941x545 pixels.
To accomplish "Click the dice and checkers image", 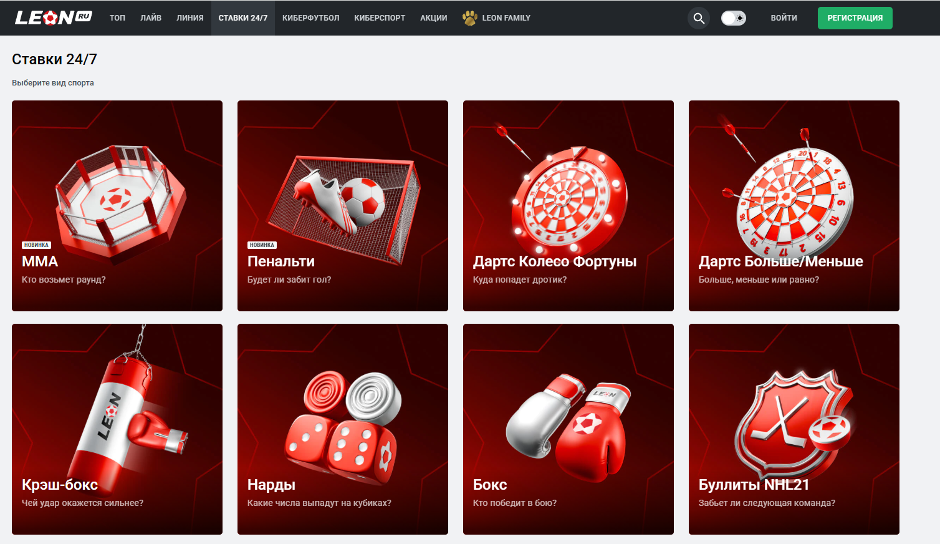I will (340, 420).
